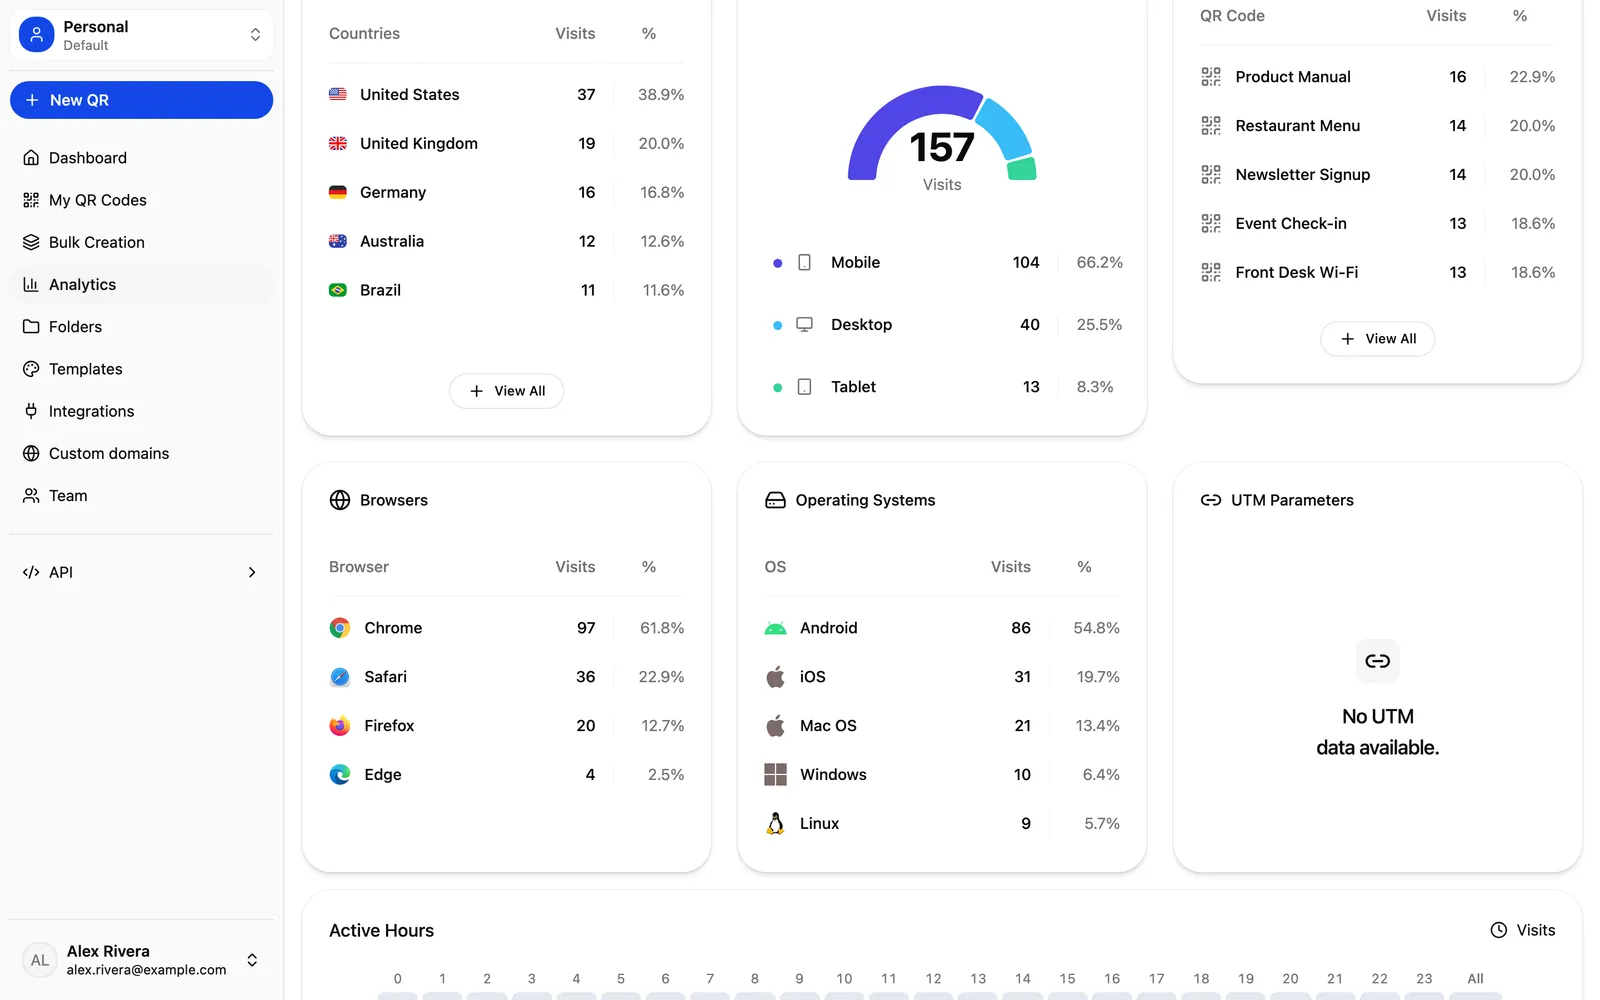The width and height of the screenshot is (1600, 1000).
Task: Go to My QR Codes
Action: (x=141, y=200)
